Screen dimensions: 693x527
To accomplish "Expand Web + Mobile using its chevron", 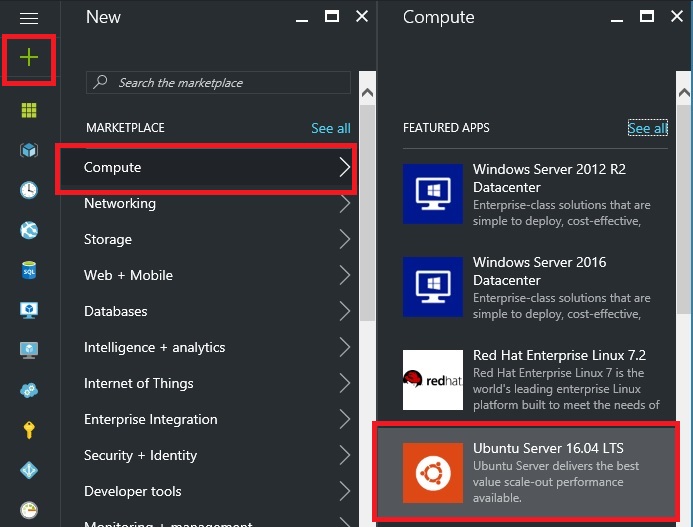I will (345, 275).
